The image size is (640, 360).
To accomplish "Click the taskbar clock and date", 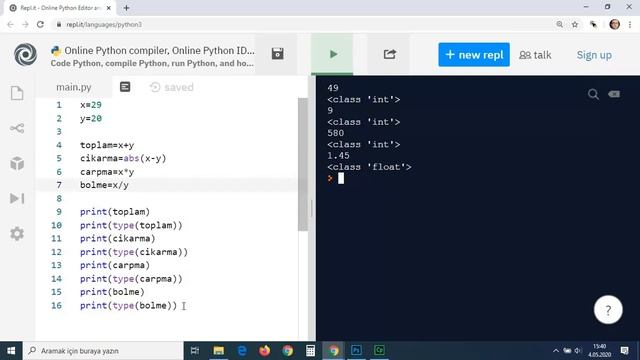I will (x=599, y=351).
